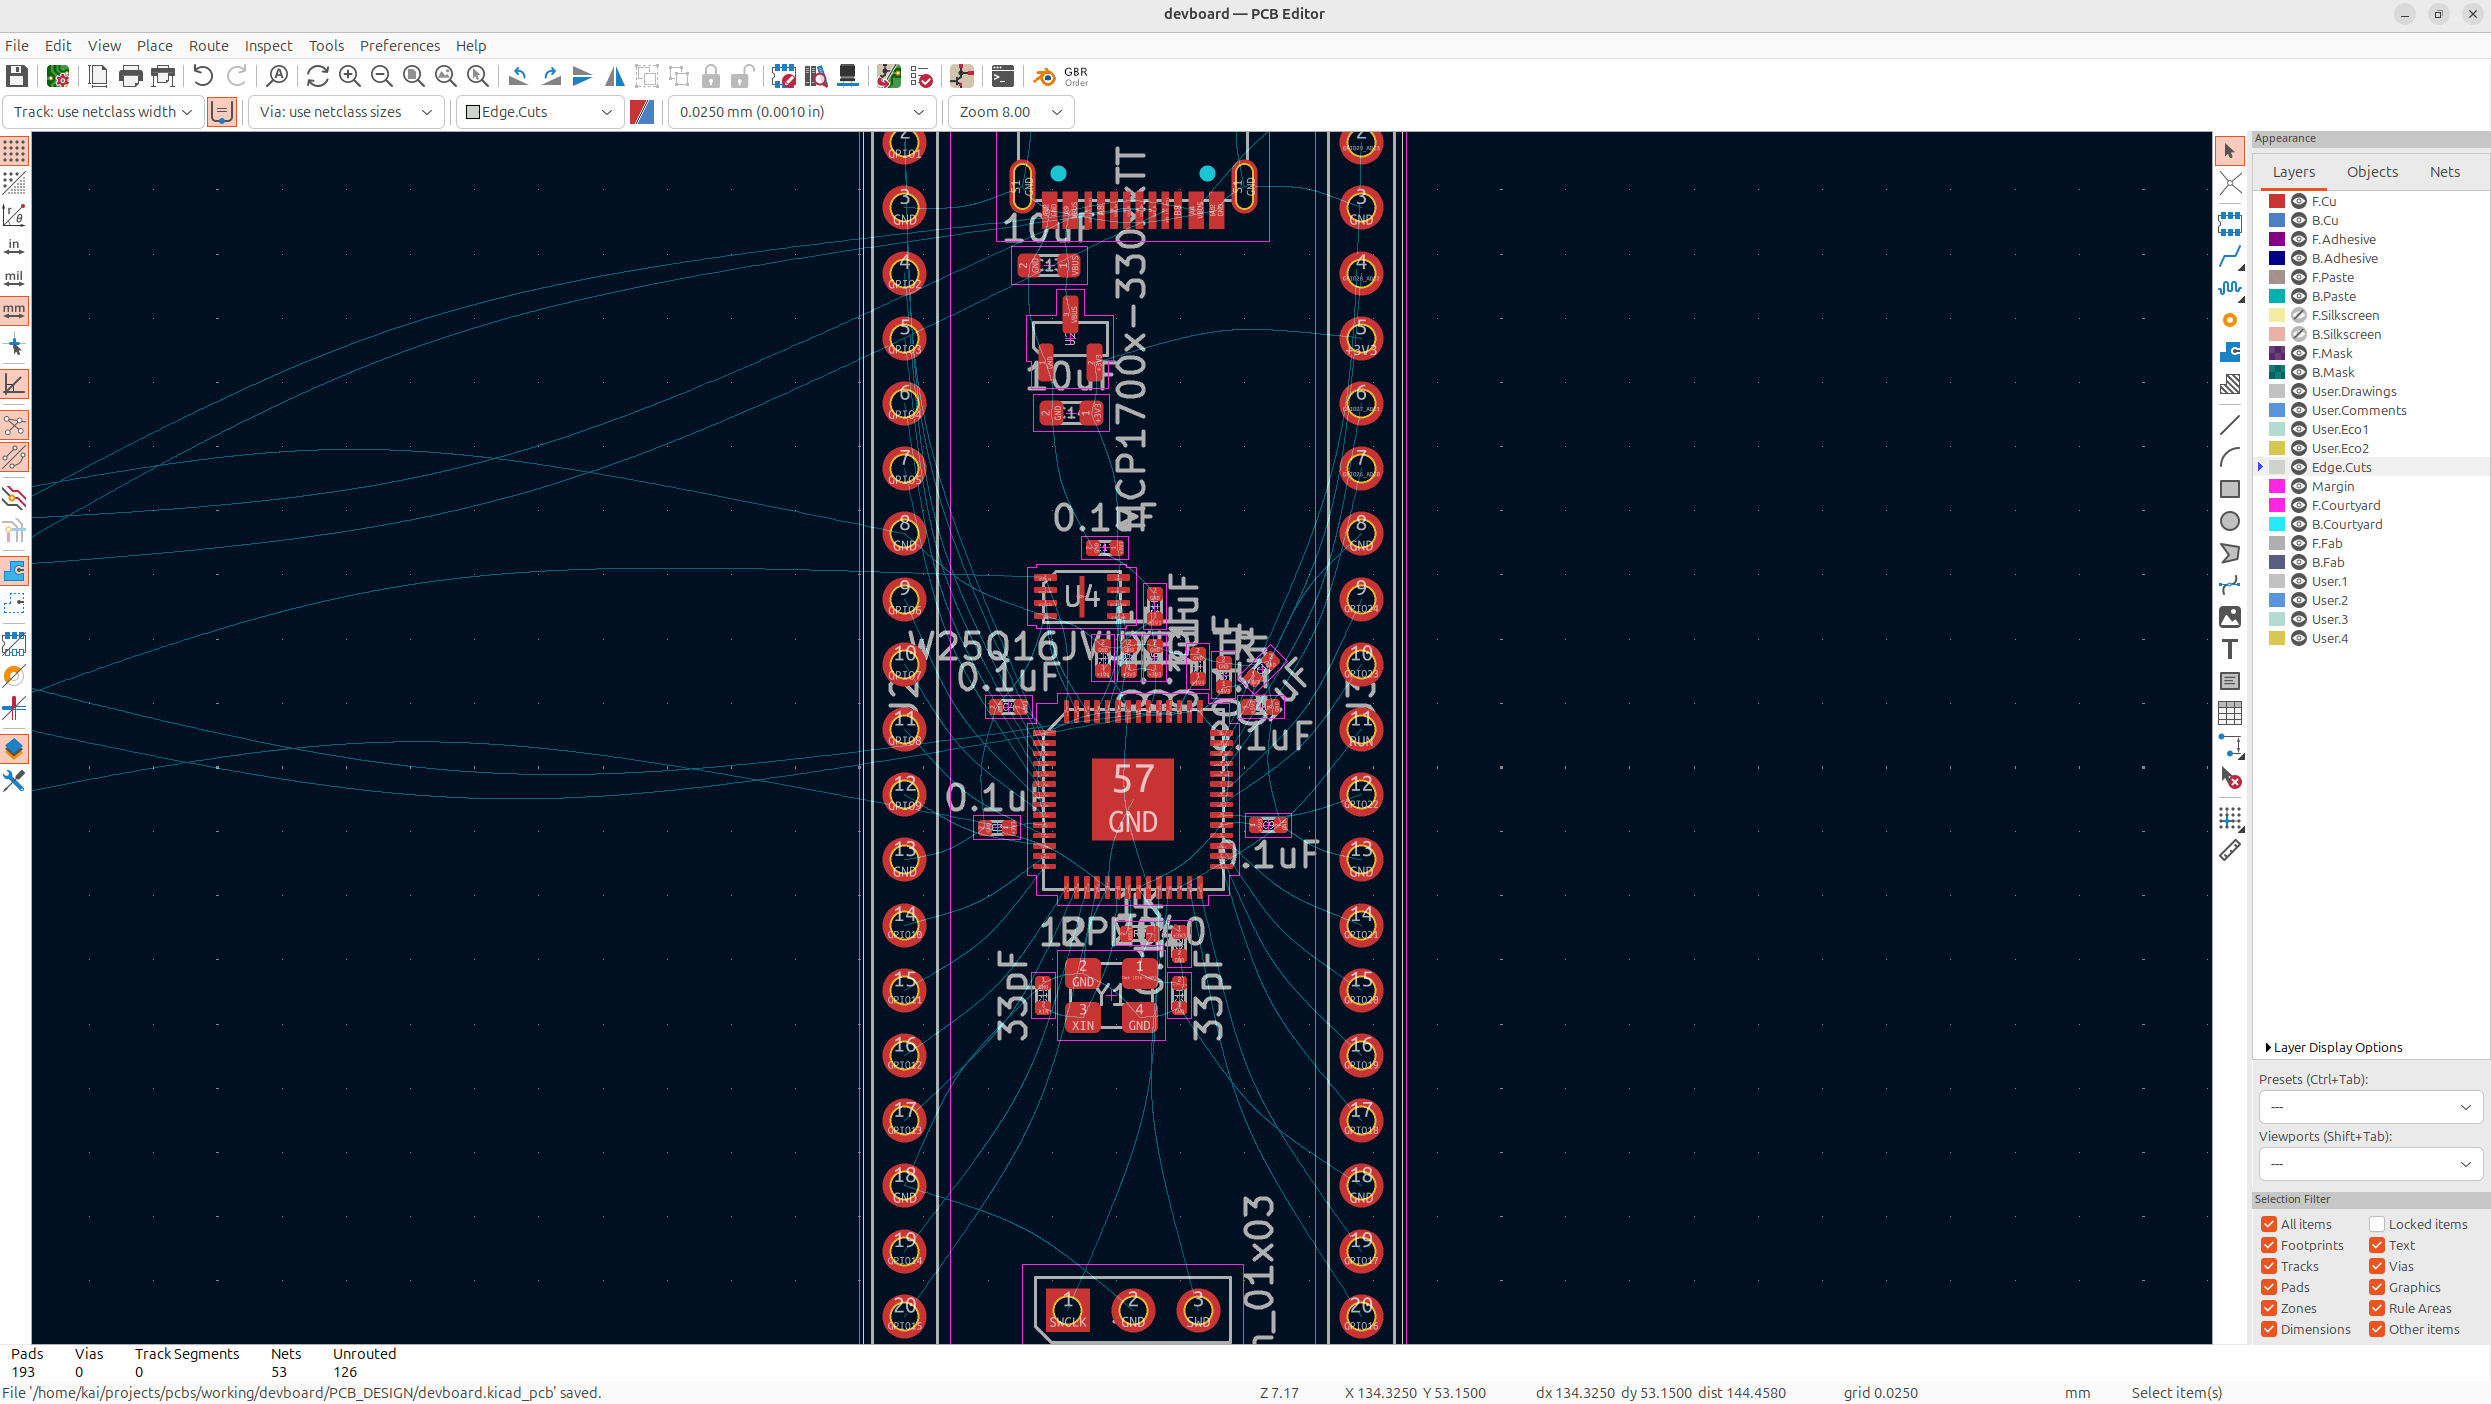Screen dimensions: 2491x1404
Task: Select the Measure tool ruler icon
Action: (x=2229, y=851)
